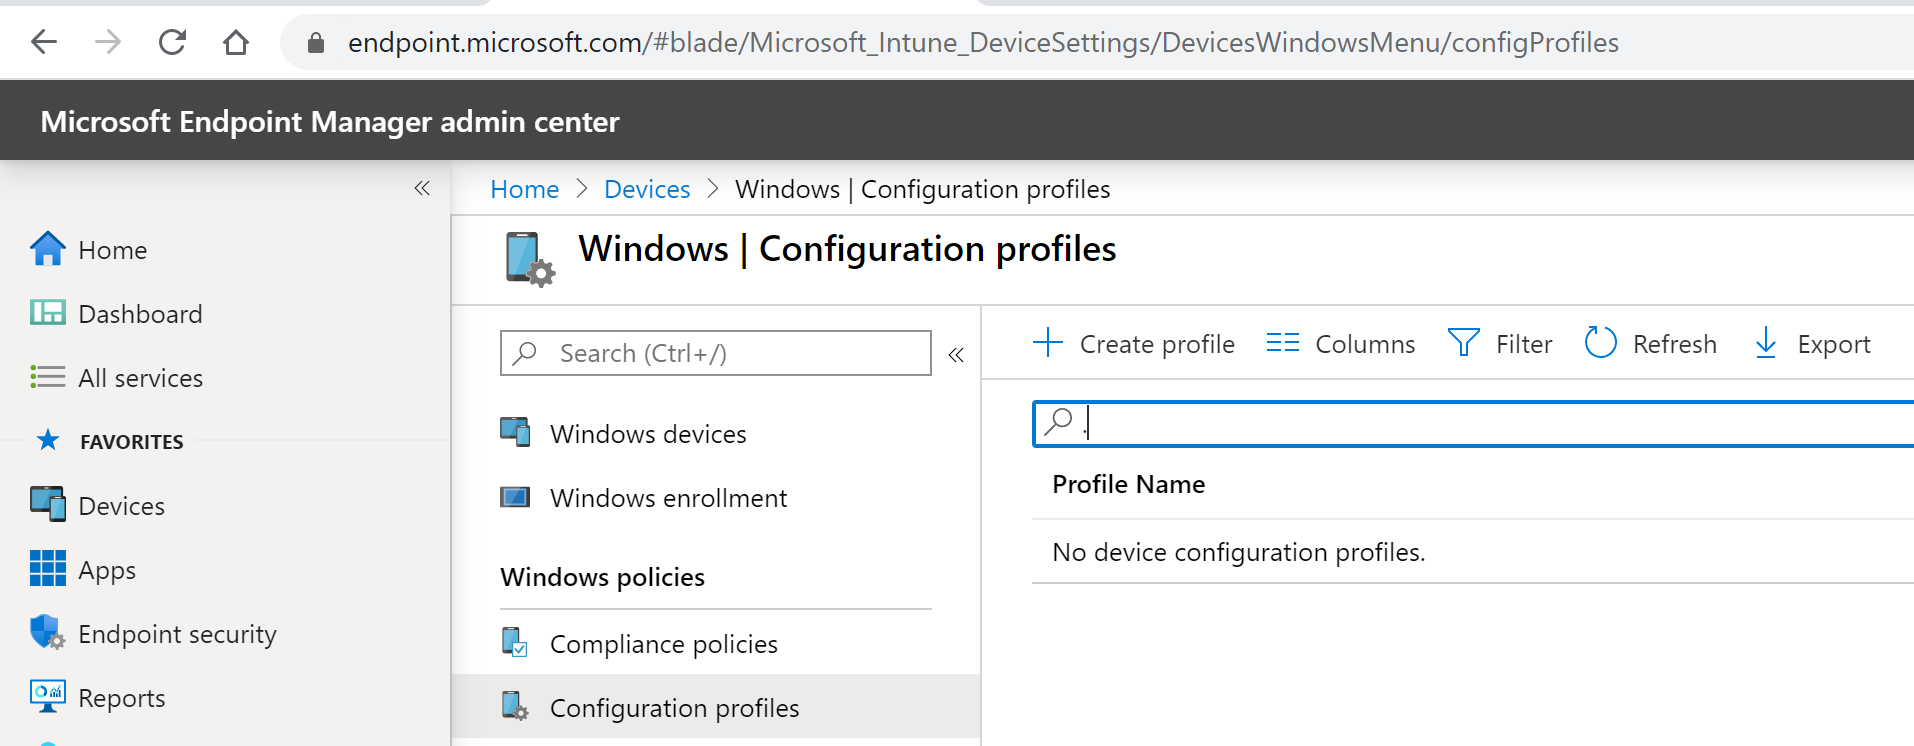Collapse the left navigation sidebar
This screenshot has width=1914, height=746.
coord(422,188)
